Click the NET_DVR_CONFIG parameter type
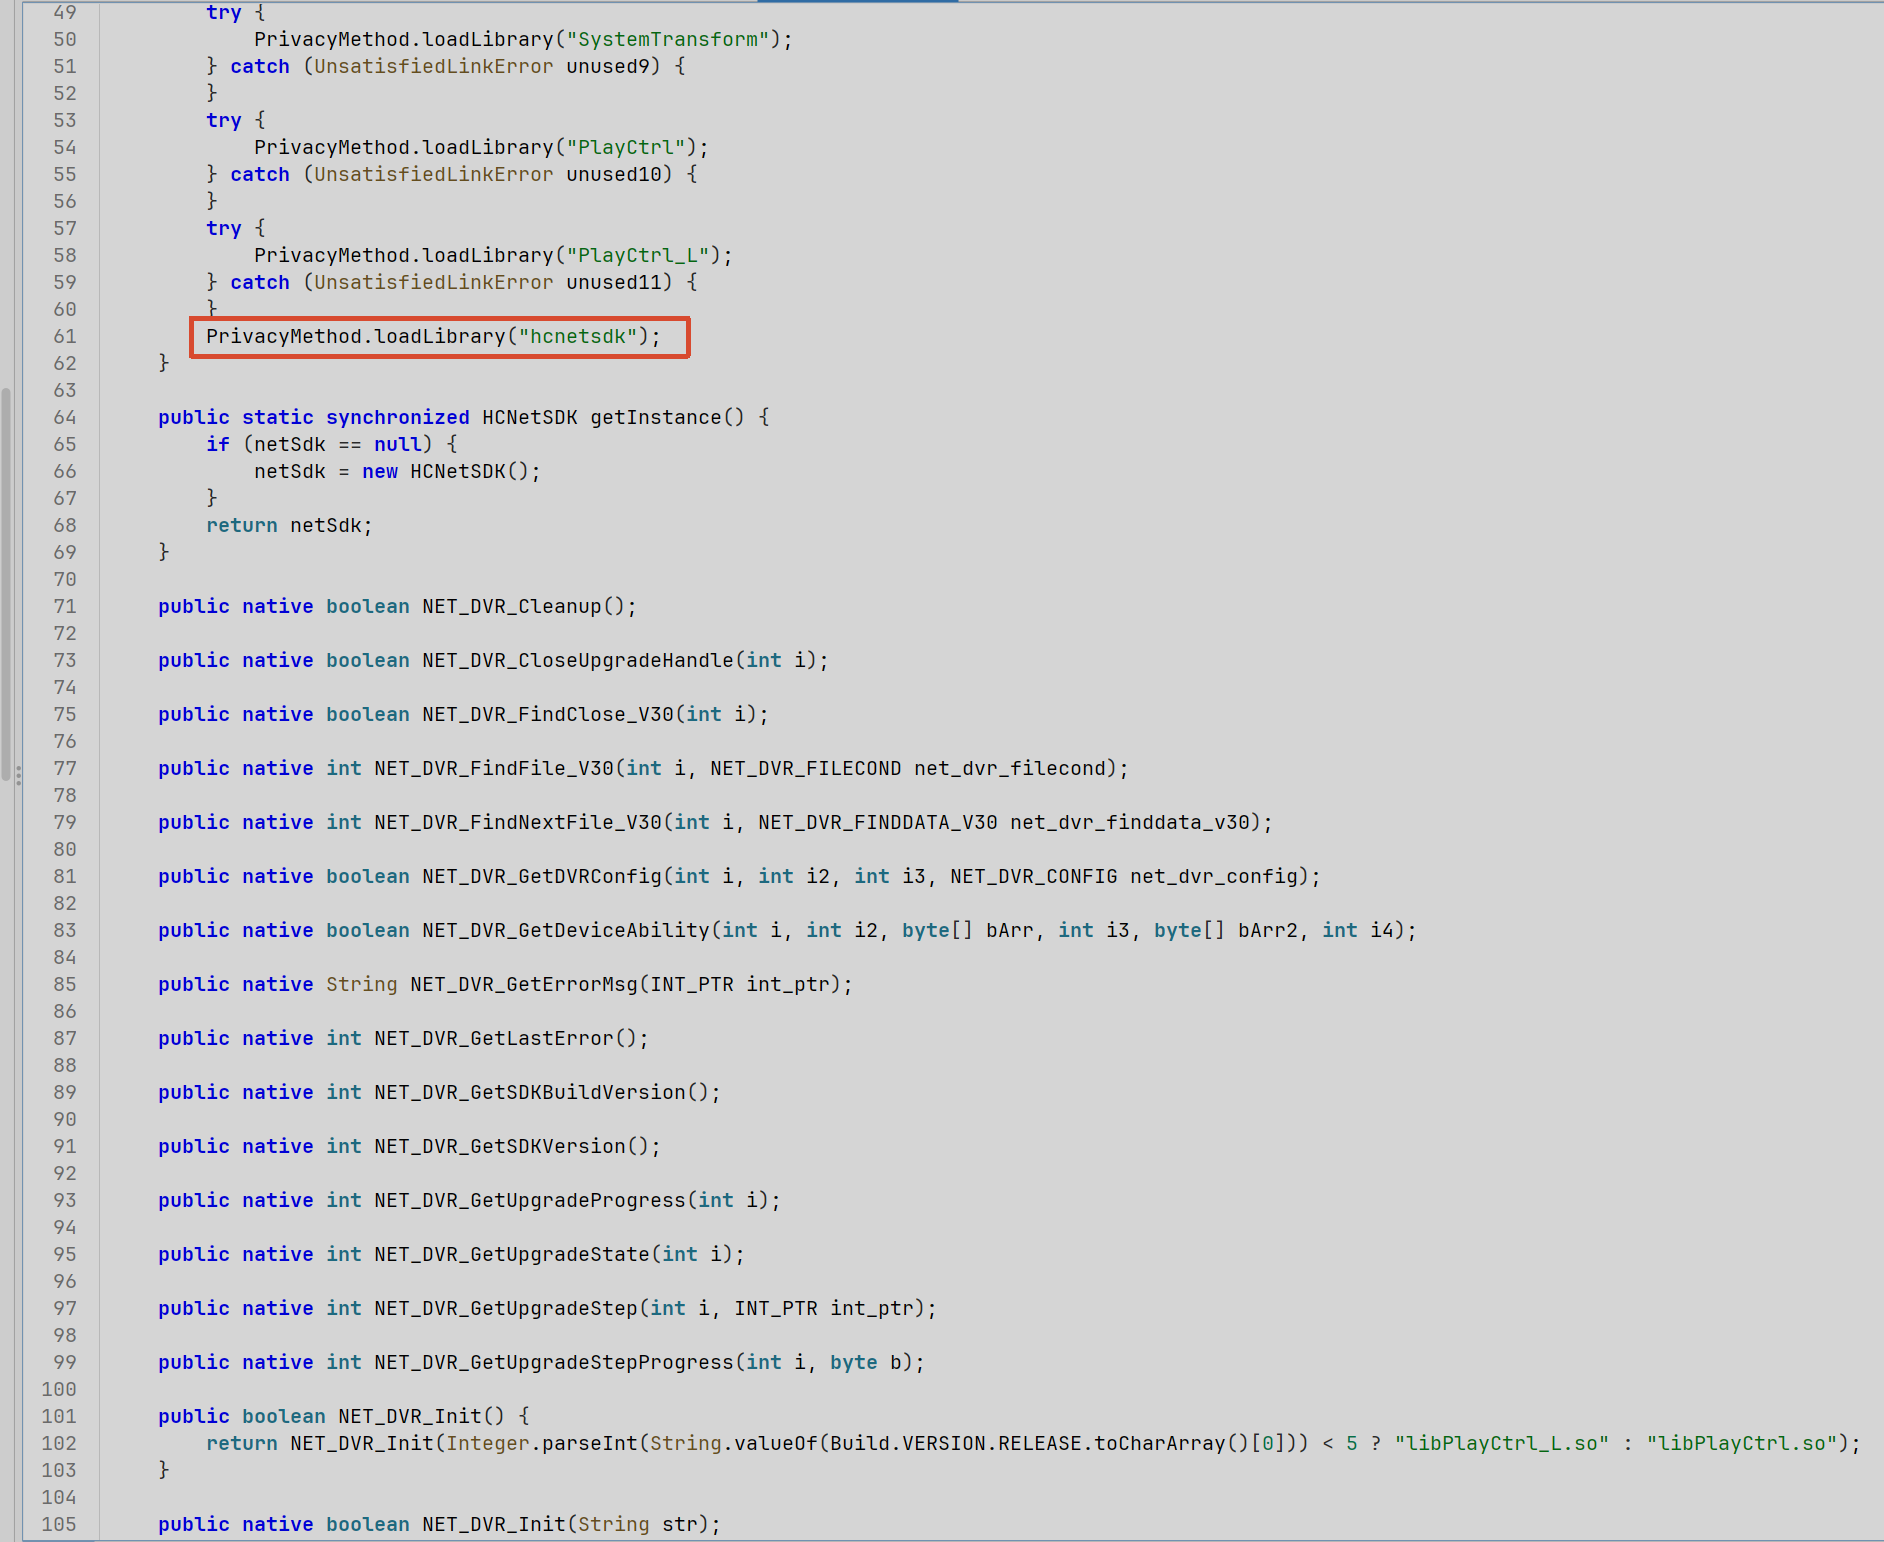The height and width of the screenshot is (1542, 1884). (x=1033, y=876)
